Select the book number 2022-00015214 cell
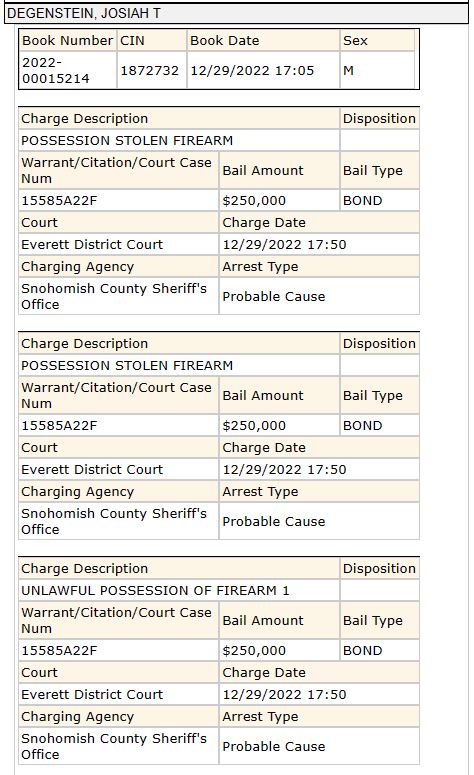The width and height of the screenshot is (474, 775). click(x=67, y=71)
